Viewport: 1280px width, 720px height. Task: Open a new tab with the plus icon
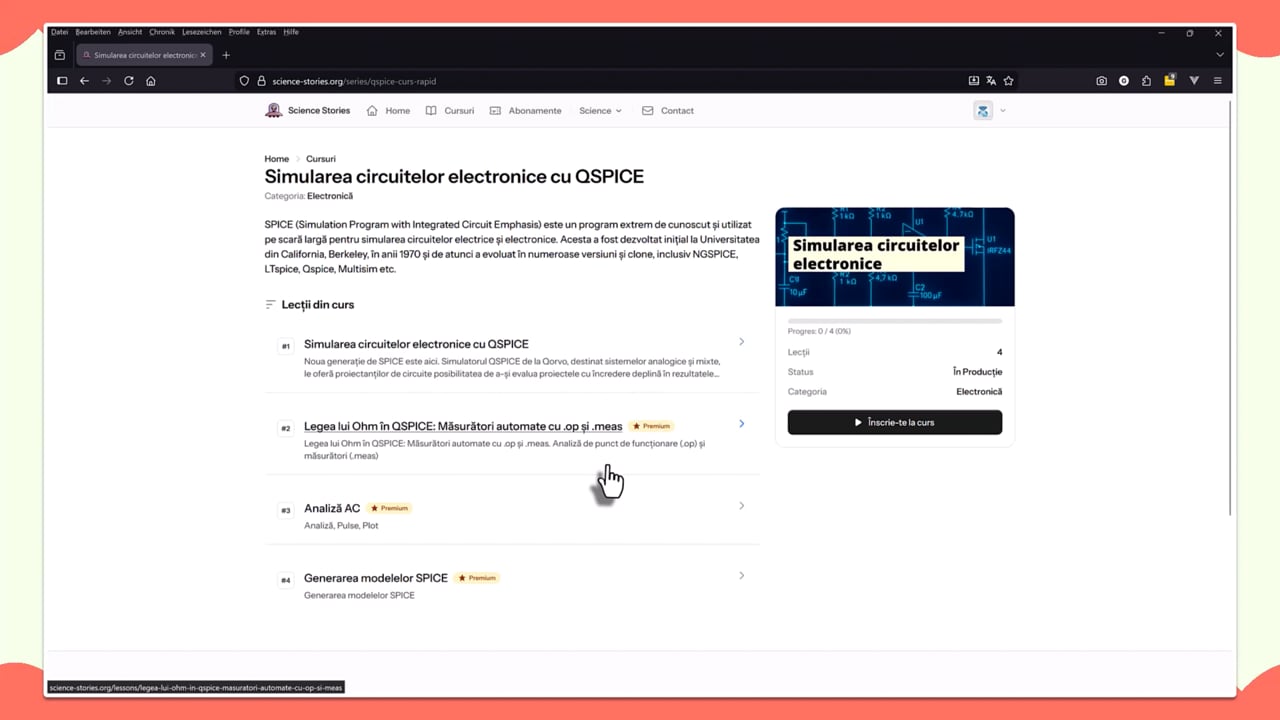pyautogui.click(x=226, y=55)
